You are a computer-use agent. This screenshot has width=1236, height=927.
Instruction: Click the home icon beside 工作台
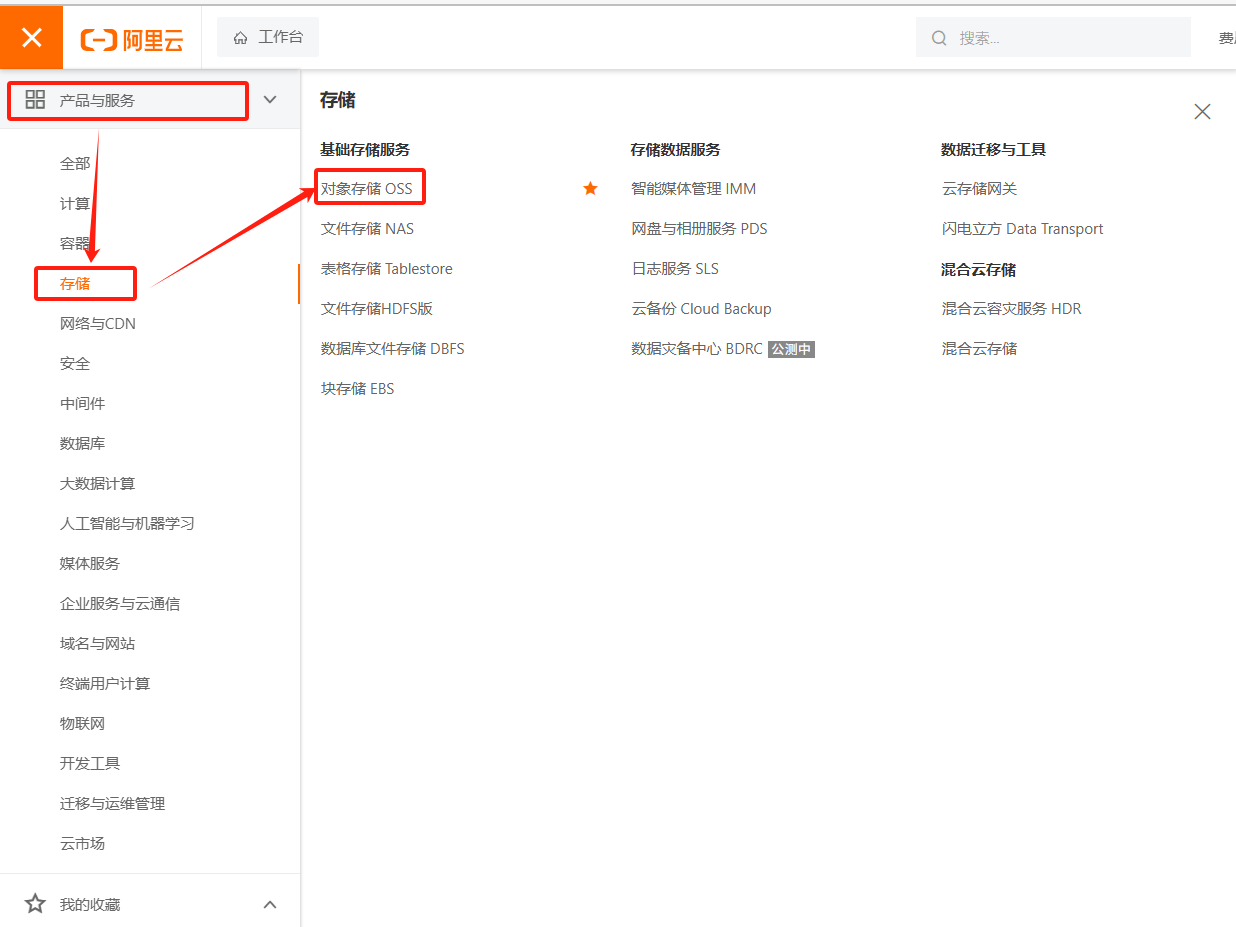click(240, 38)
